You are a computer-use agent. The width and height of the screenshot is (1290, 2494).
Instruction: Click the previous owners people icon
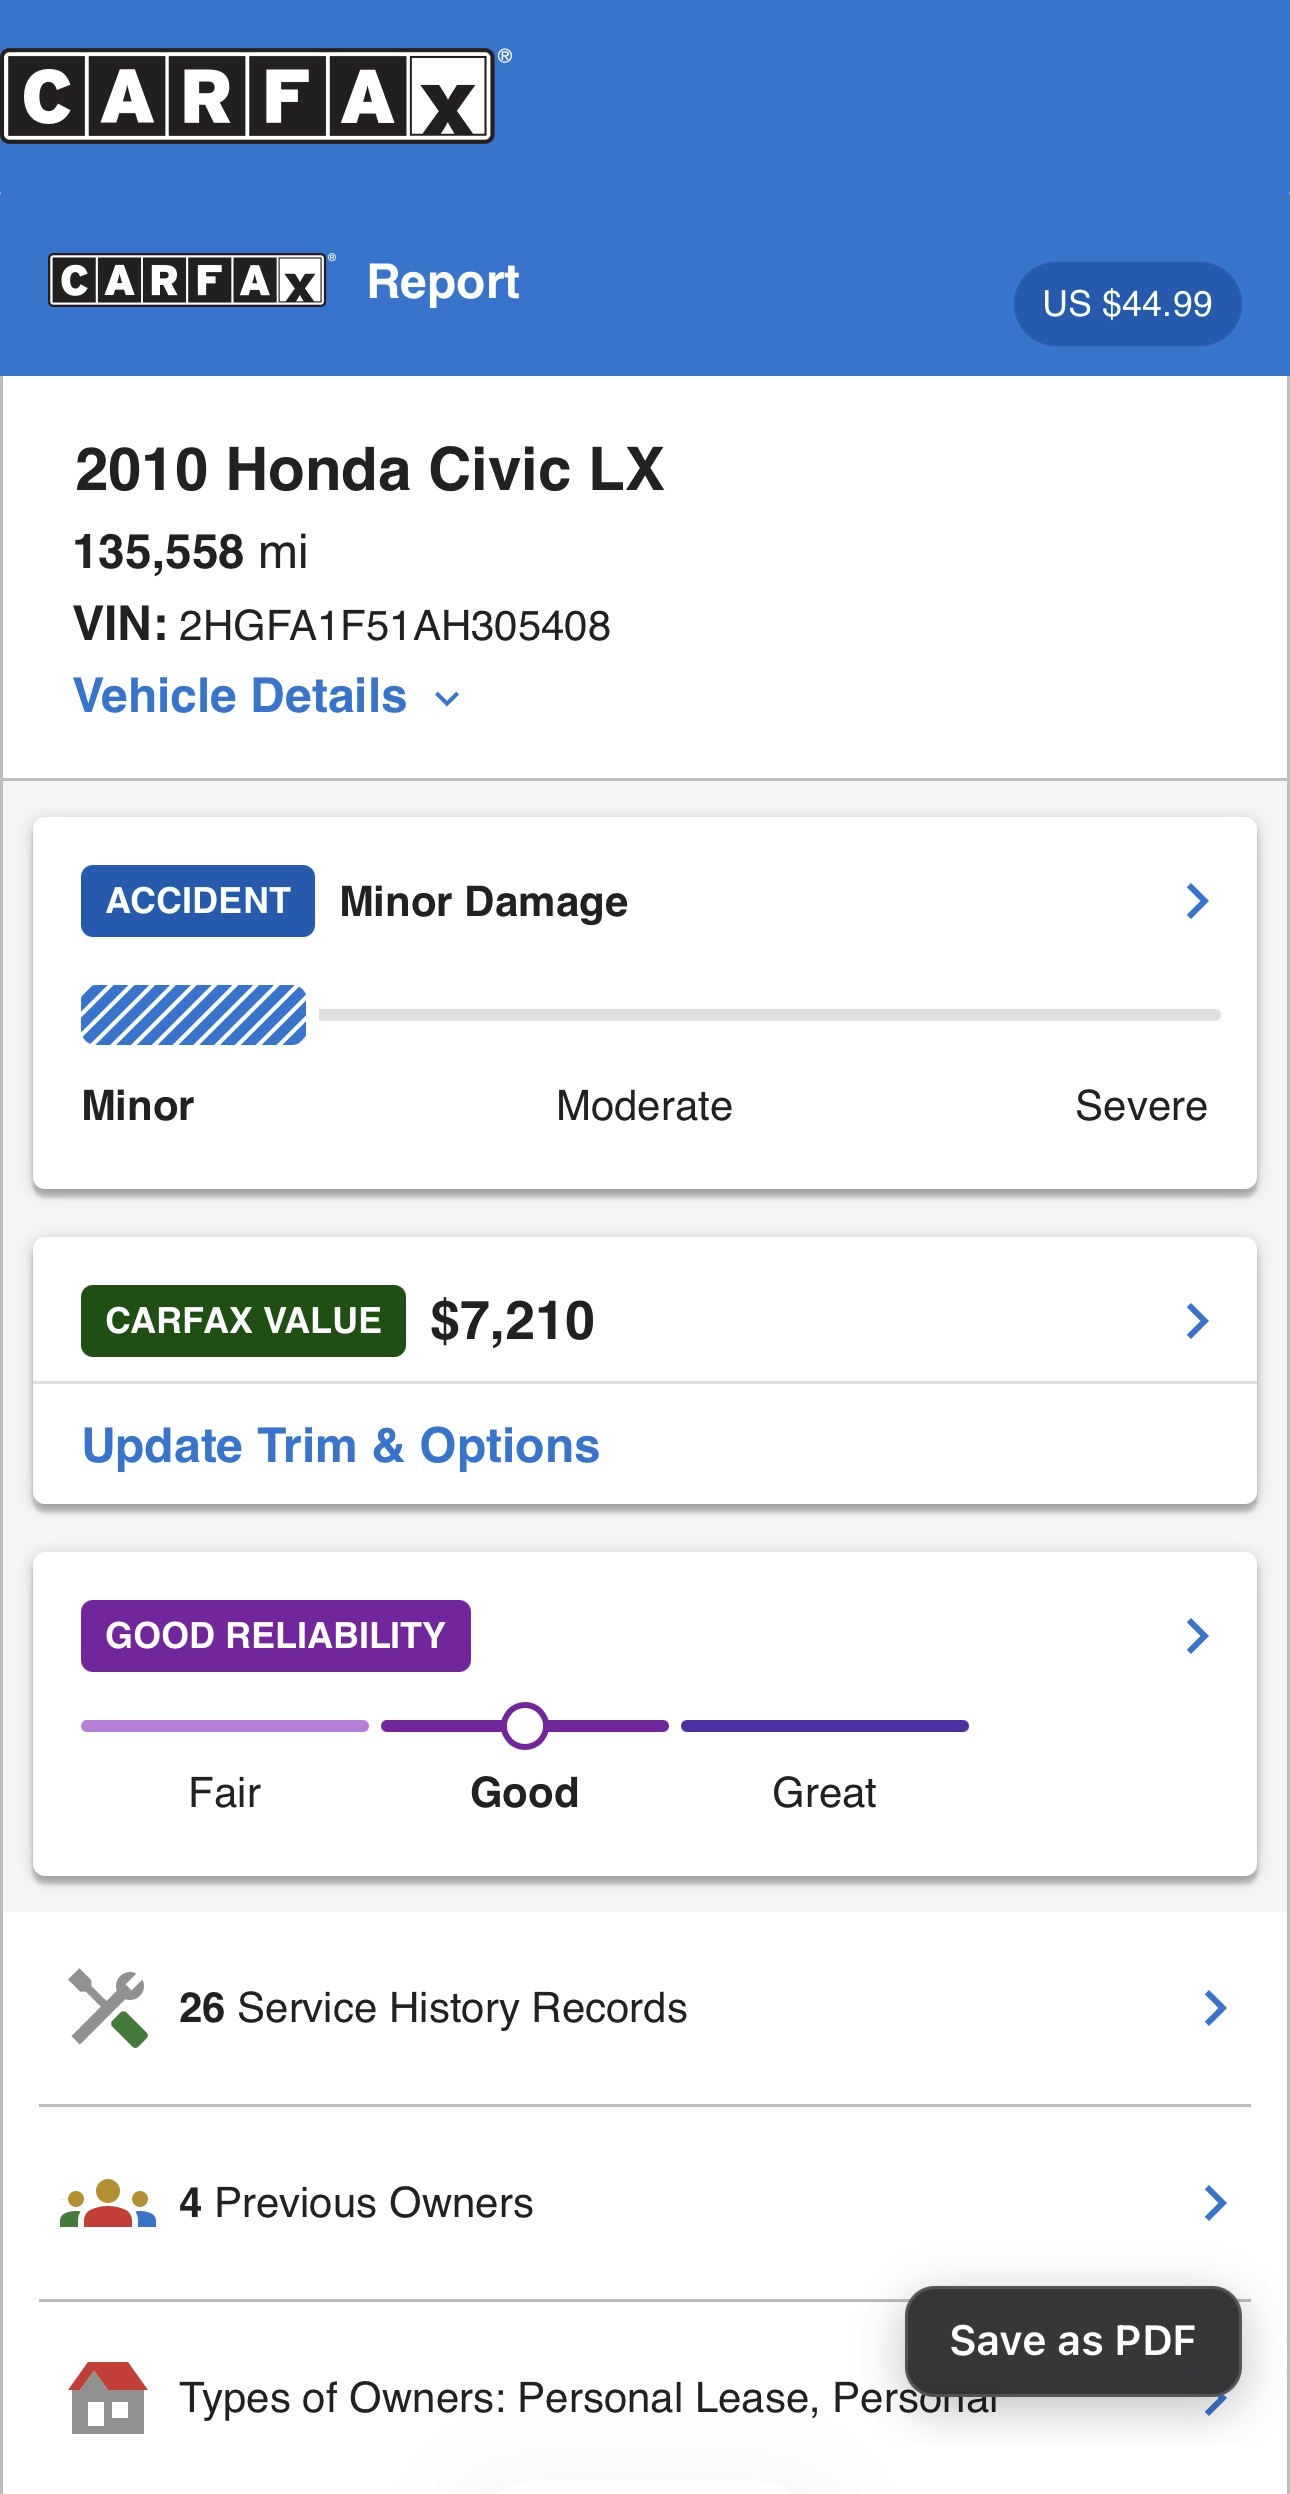click(x=108, y=2203)
